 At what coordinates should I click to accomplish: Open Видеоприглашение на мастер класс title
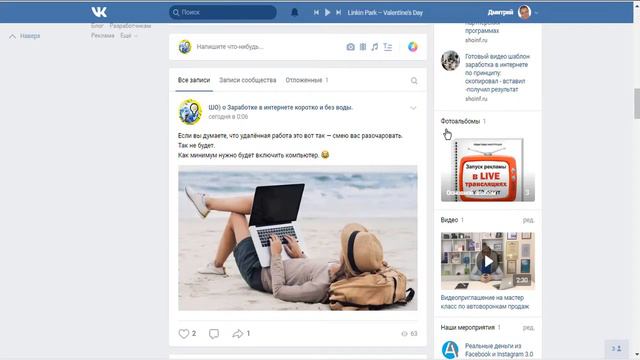[485, 302]
